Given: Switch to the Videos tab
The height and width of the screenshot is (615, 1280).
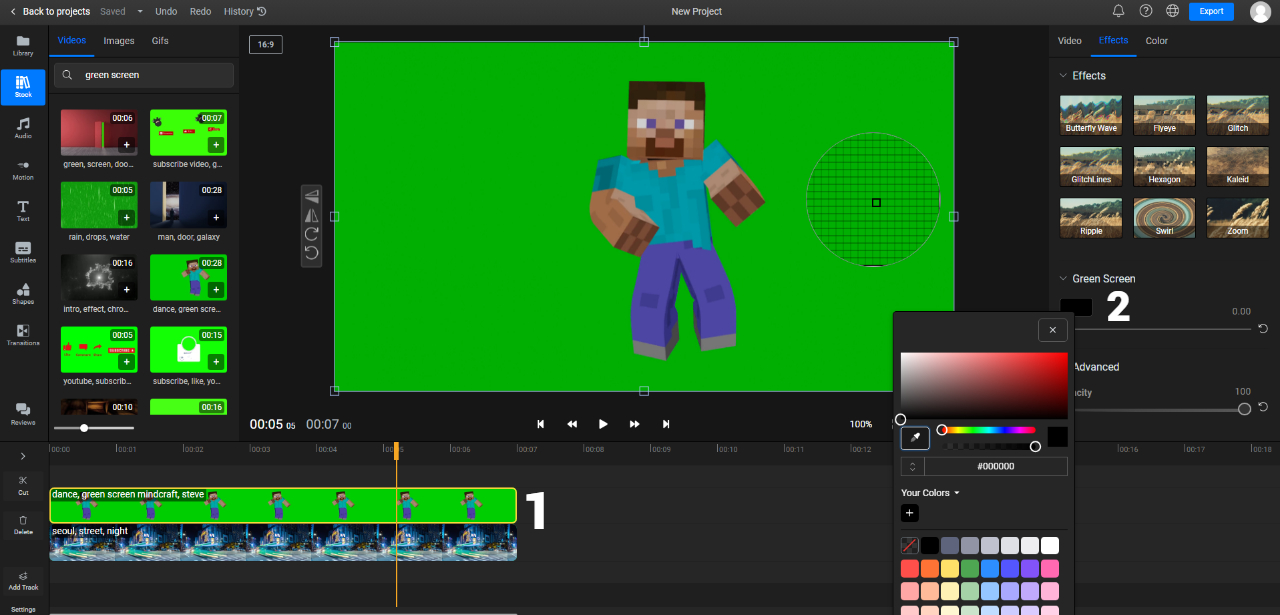Looking at the screenshot, I should (72, 41).
